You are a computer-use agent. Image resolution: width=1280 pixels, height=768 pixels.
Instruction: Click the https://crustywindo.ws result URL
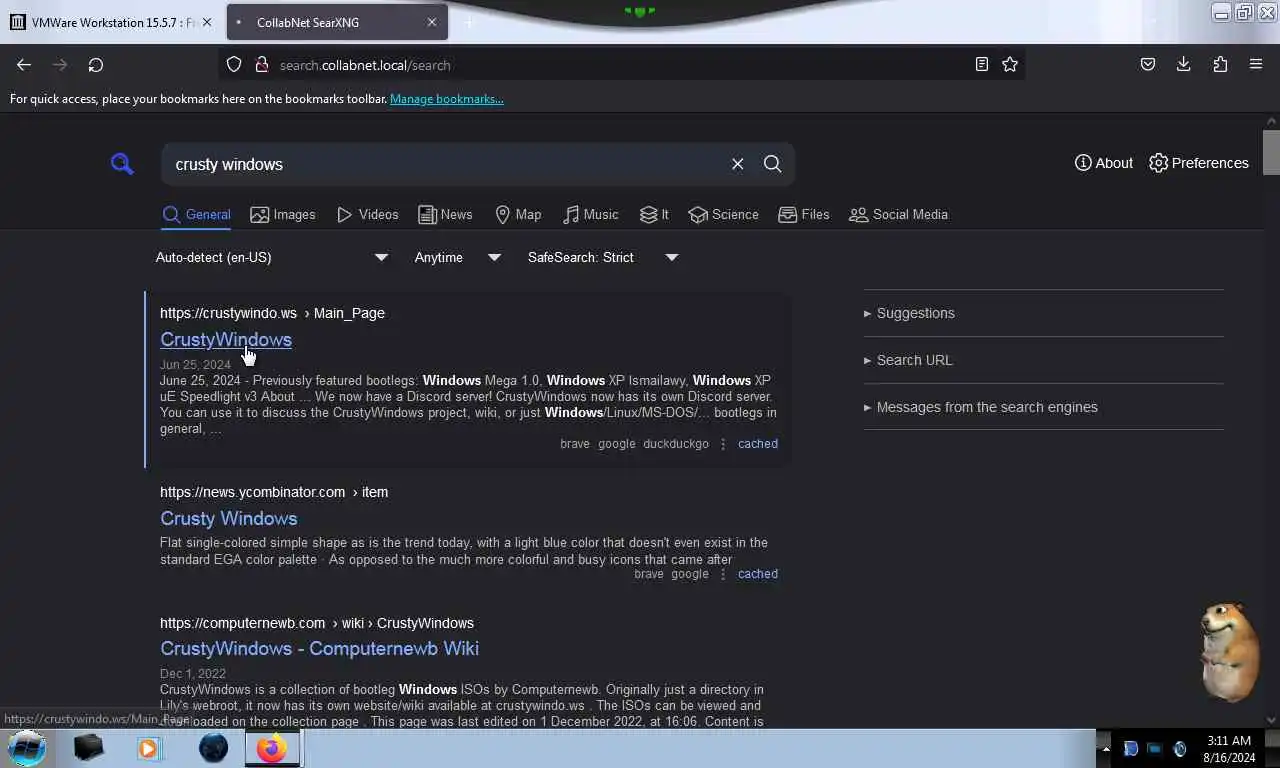[272, 313]
